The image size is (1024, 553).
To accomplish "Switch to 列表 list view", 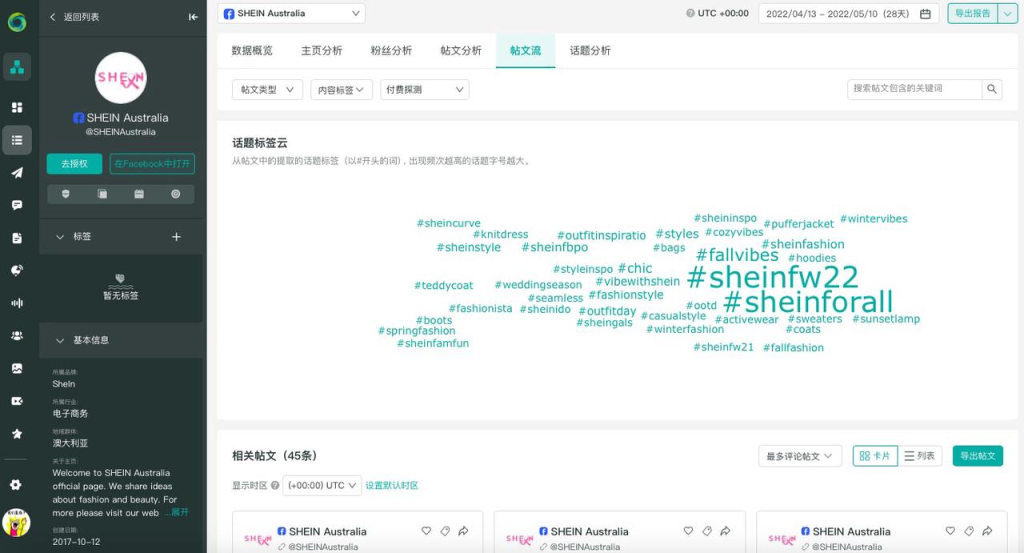I will [x=920, y=456].
